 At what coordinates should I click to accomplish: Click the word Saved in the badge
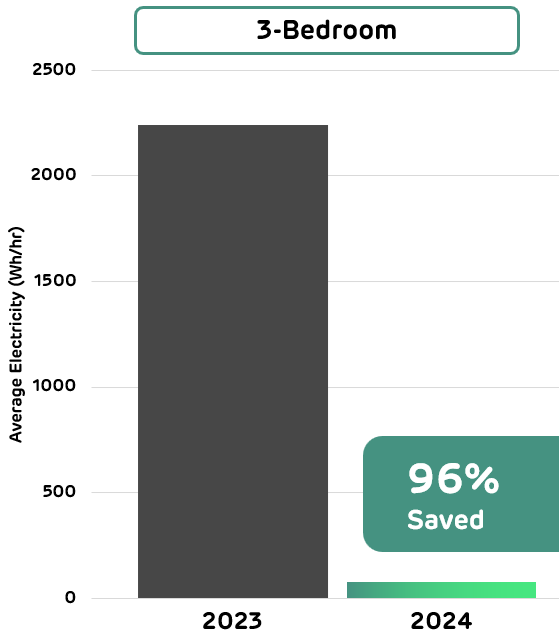click(x=446, y=520)
